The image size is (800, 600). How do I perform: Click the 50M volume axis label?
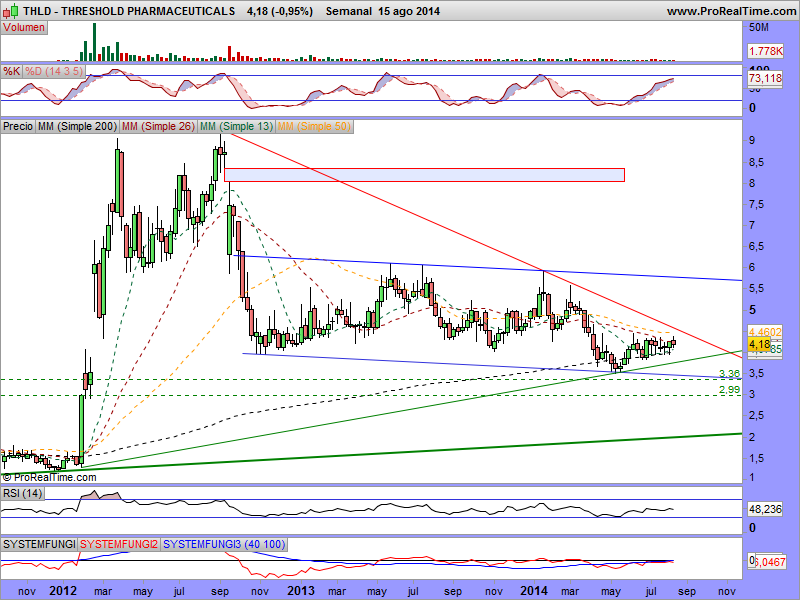[x=759, y=27]
